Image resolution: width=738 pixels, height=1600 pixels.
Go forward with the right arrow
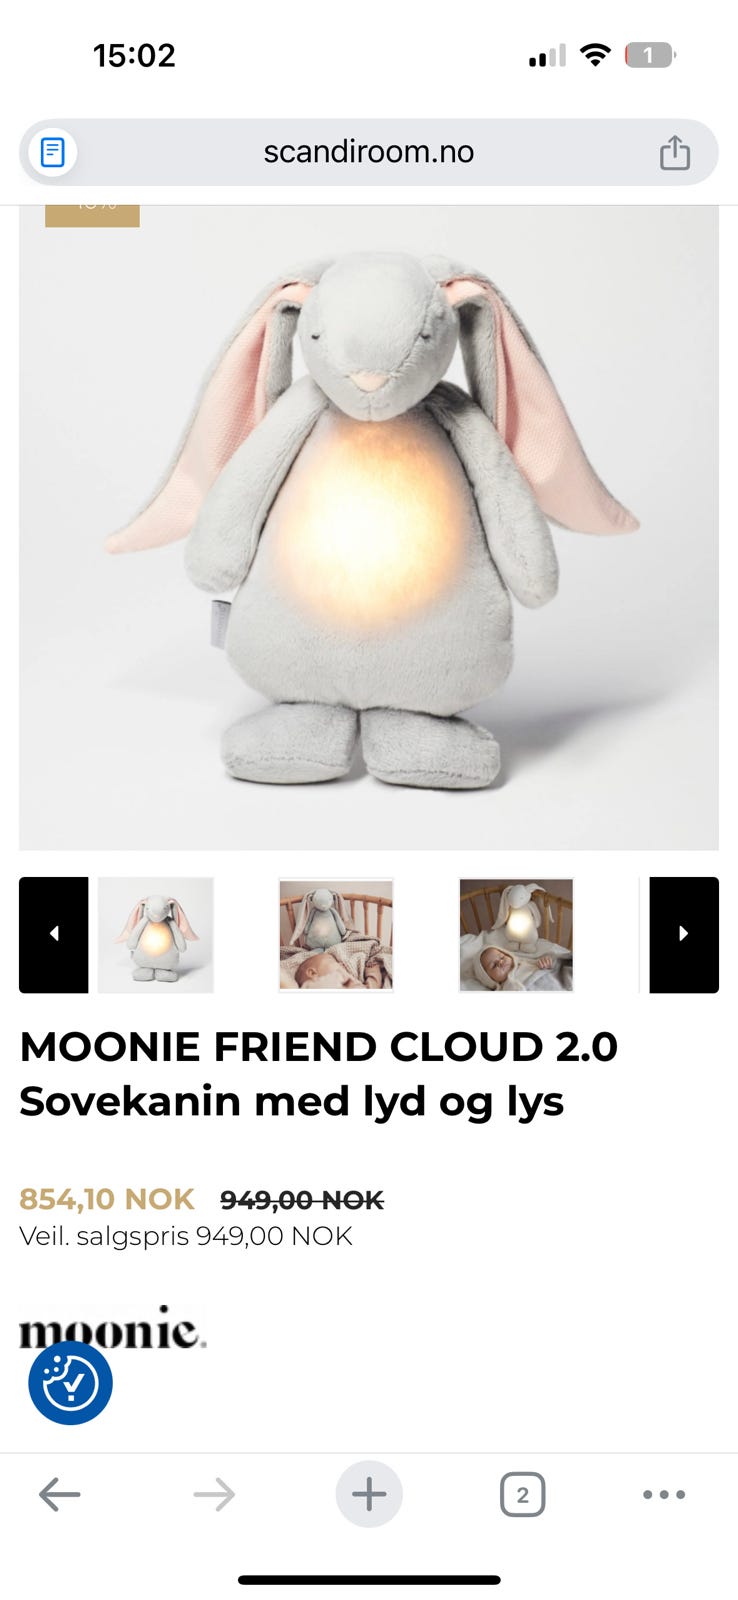214,1495
